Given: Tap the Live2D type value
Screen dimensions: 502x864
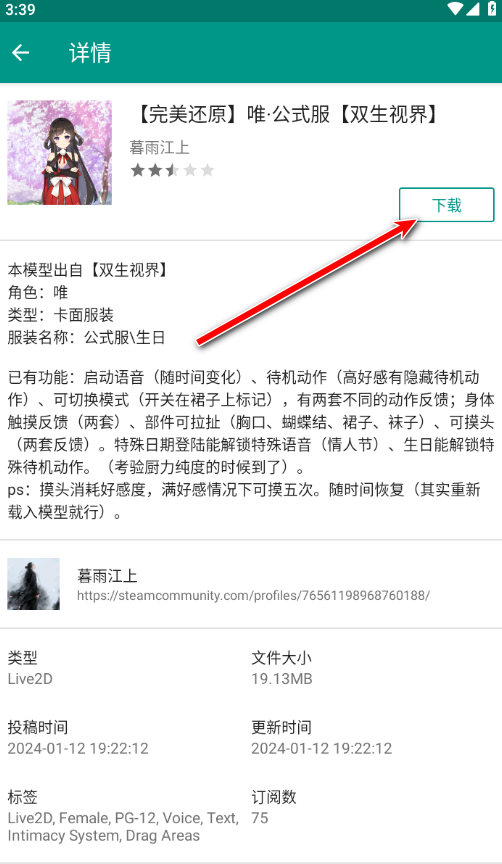Looking at the screenshot, I should tap(30, 679).
